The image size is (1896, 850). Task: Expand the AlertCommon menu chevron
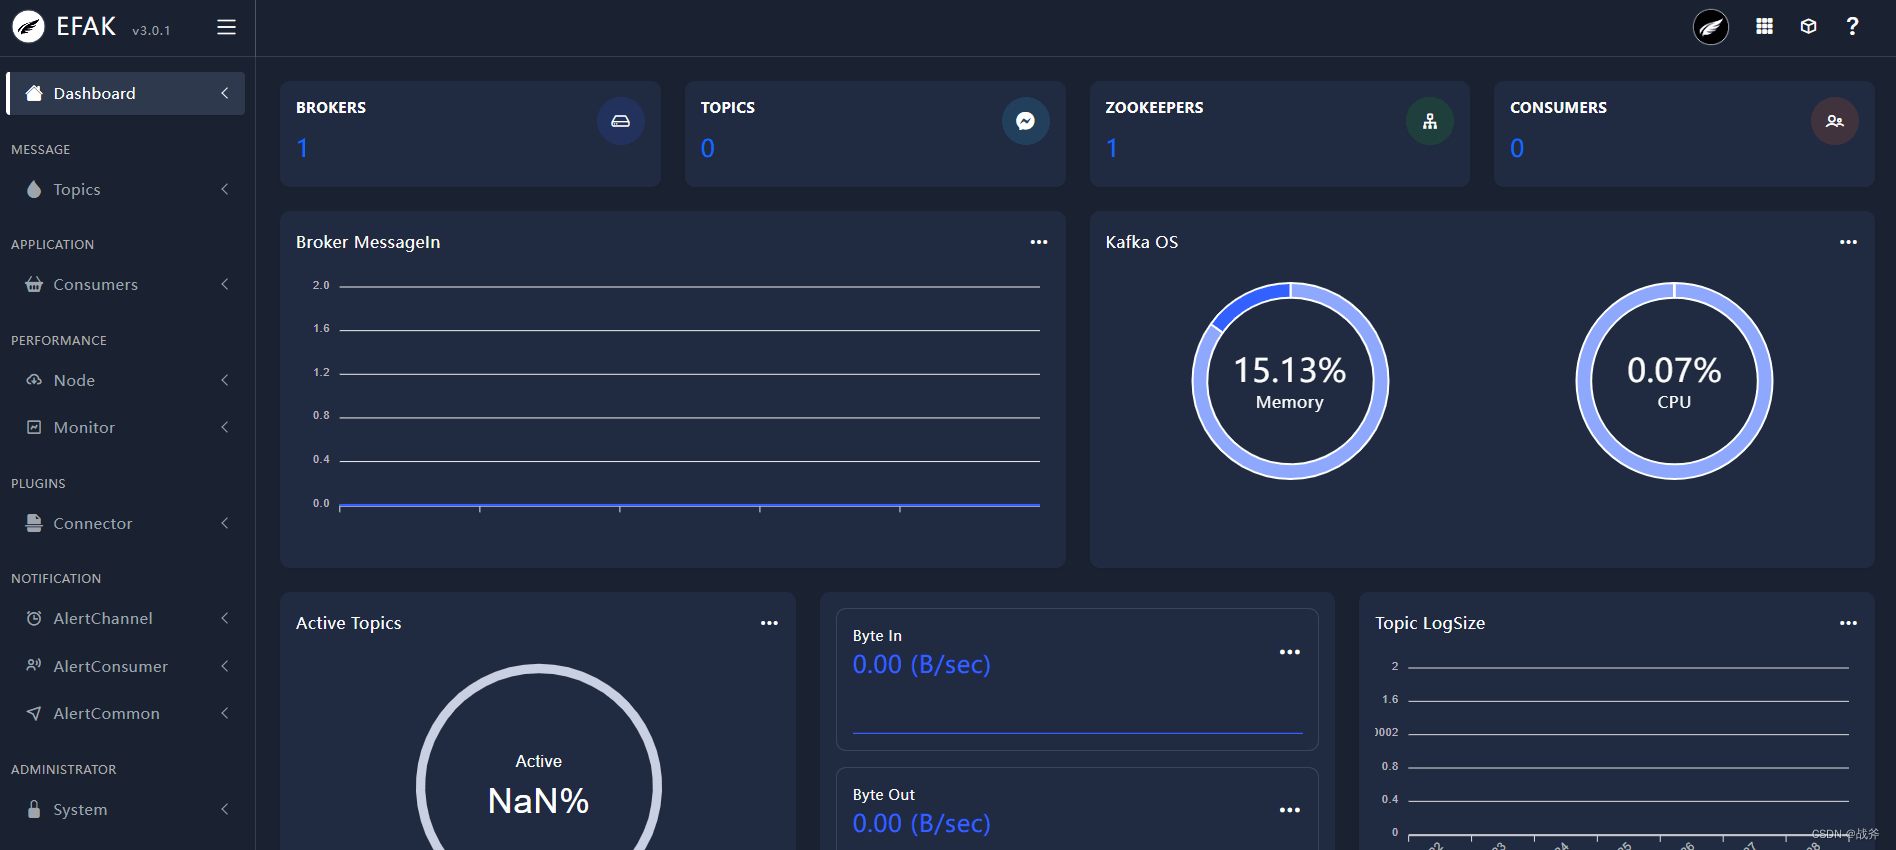225,713
